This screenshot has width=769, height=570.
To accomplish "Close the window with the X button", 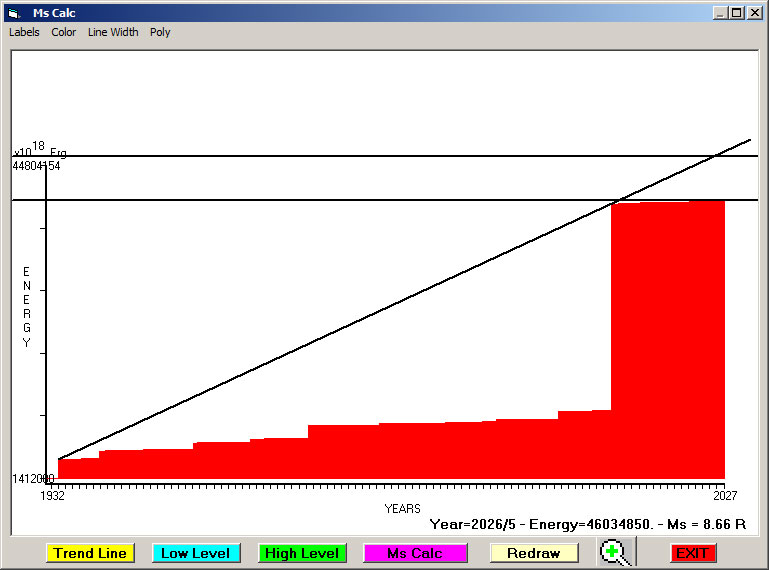I will 754,13.
